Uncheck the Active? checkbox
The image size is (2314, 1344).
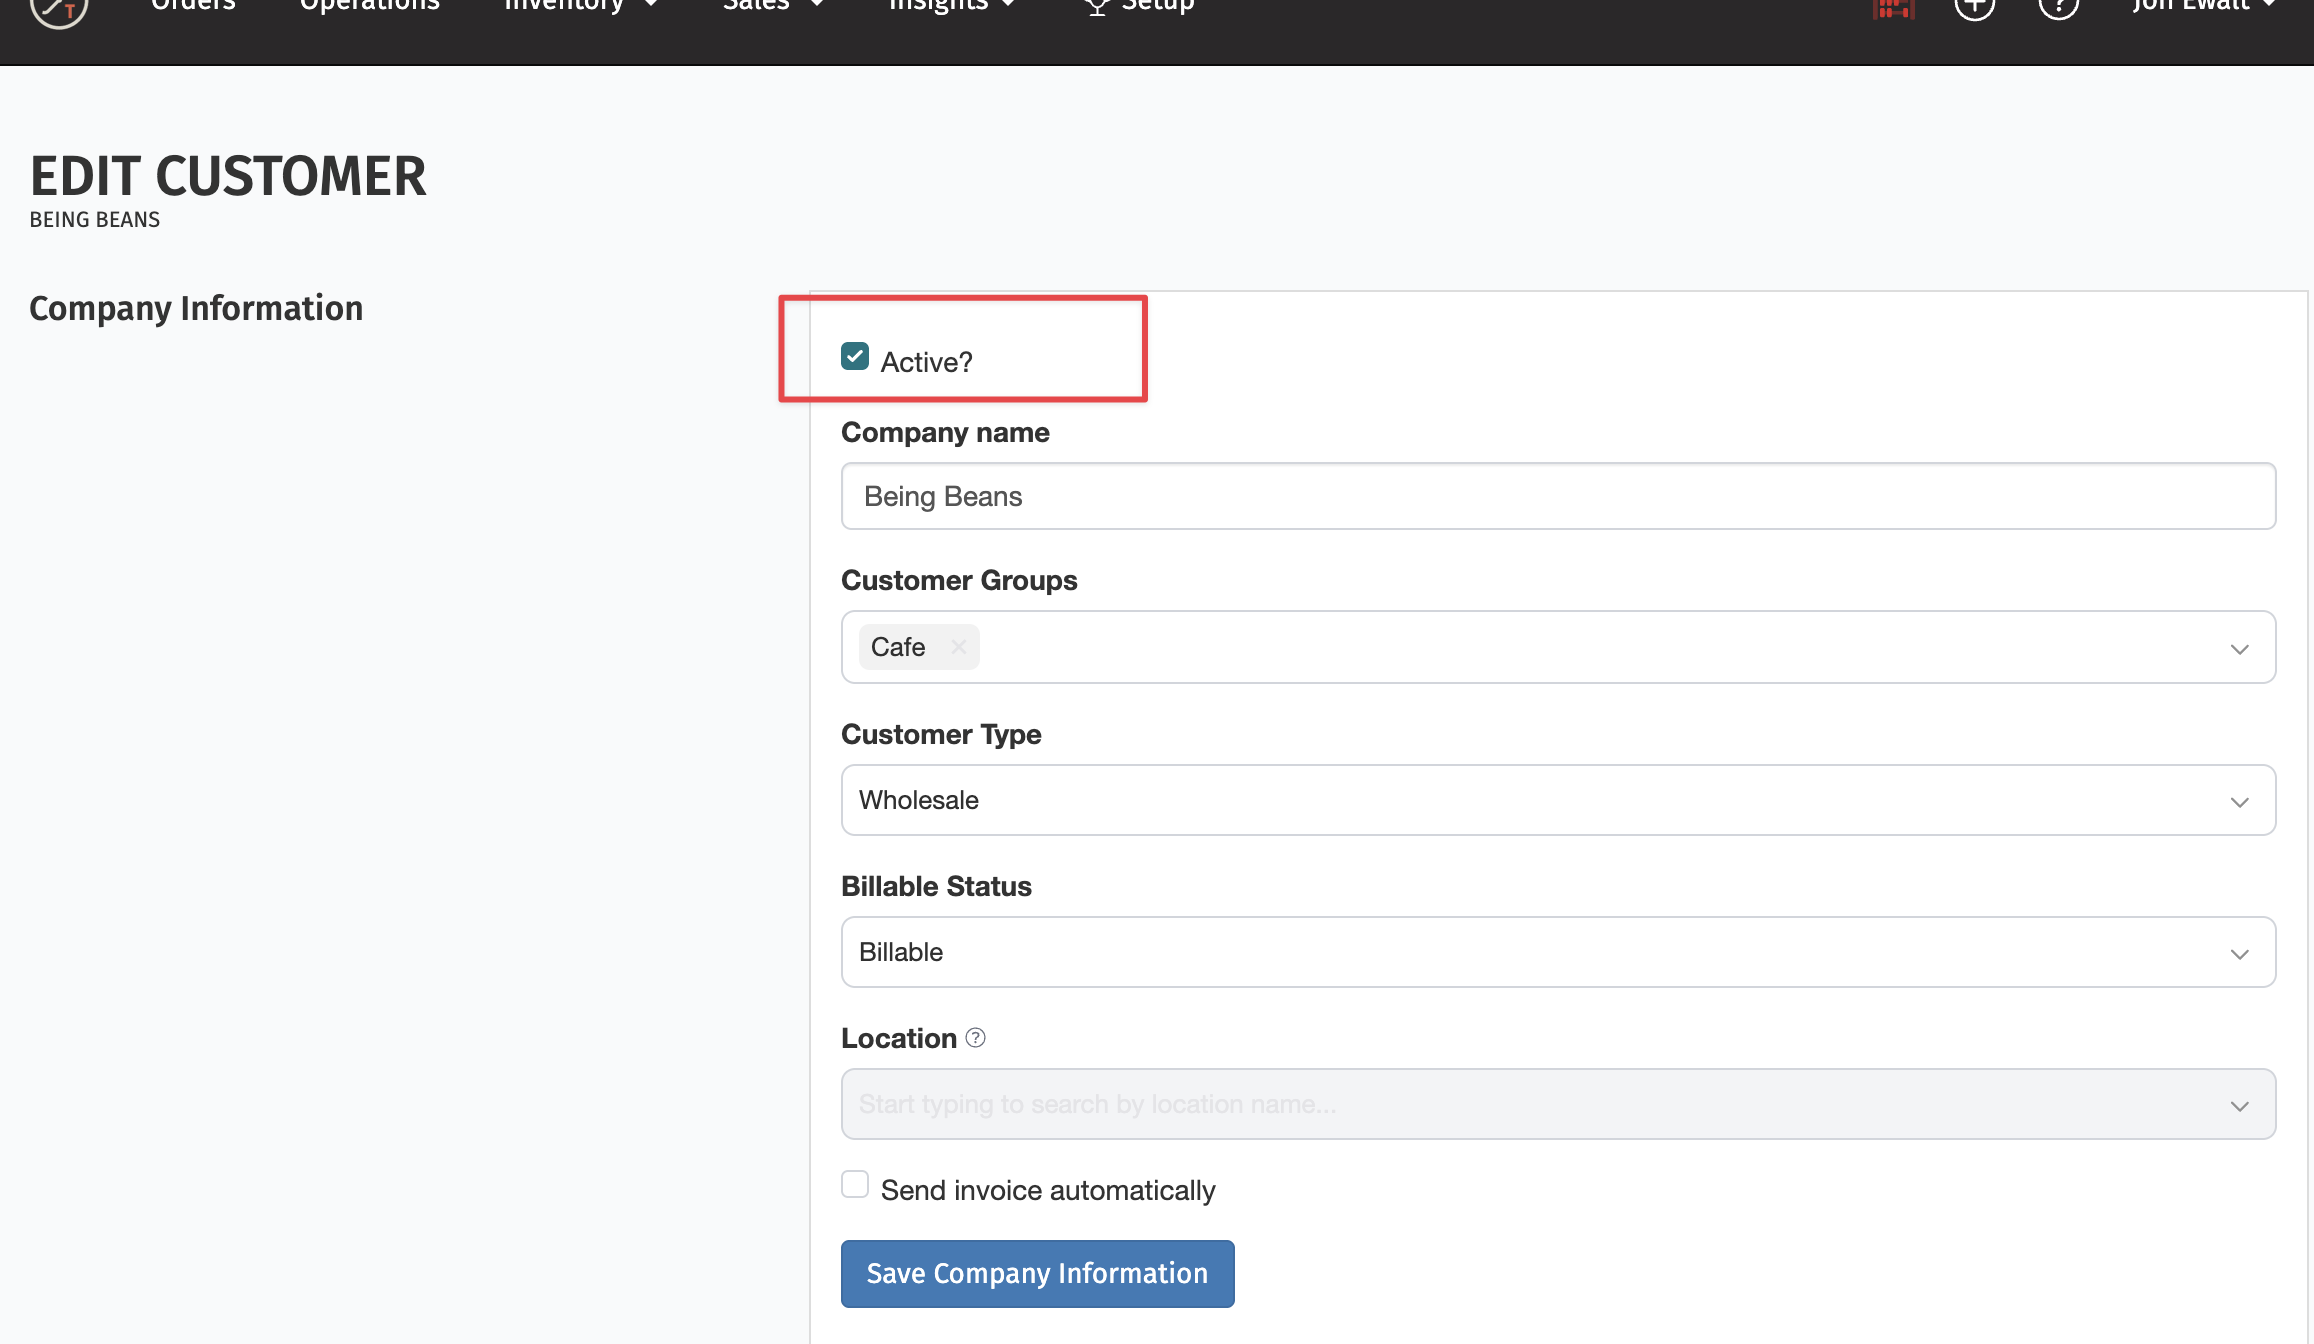tap(855, 357)
